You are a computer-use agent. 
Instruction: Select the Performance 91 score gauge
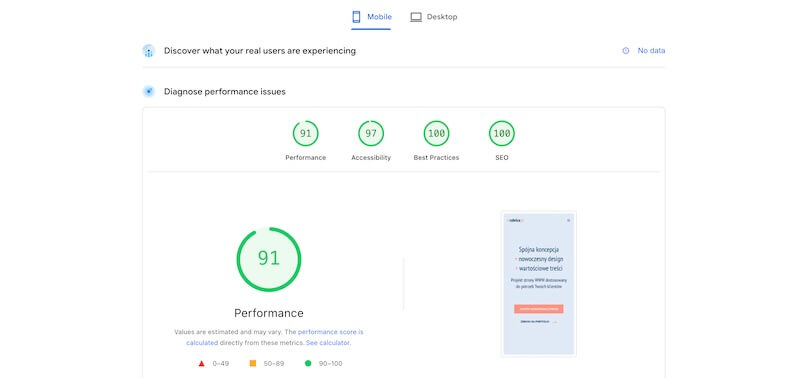point(306,134)
